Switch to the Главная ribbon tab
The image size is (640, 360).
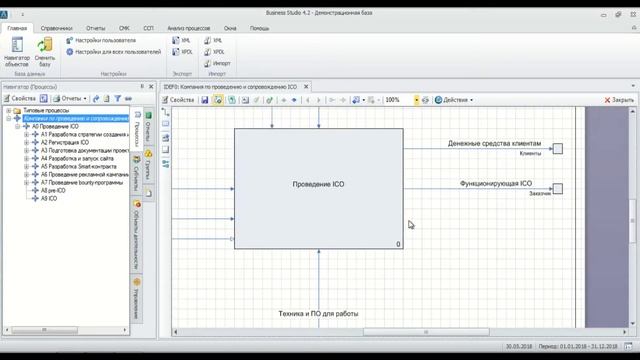click(x=17, y=28)
